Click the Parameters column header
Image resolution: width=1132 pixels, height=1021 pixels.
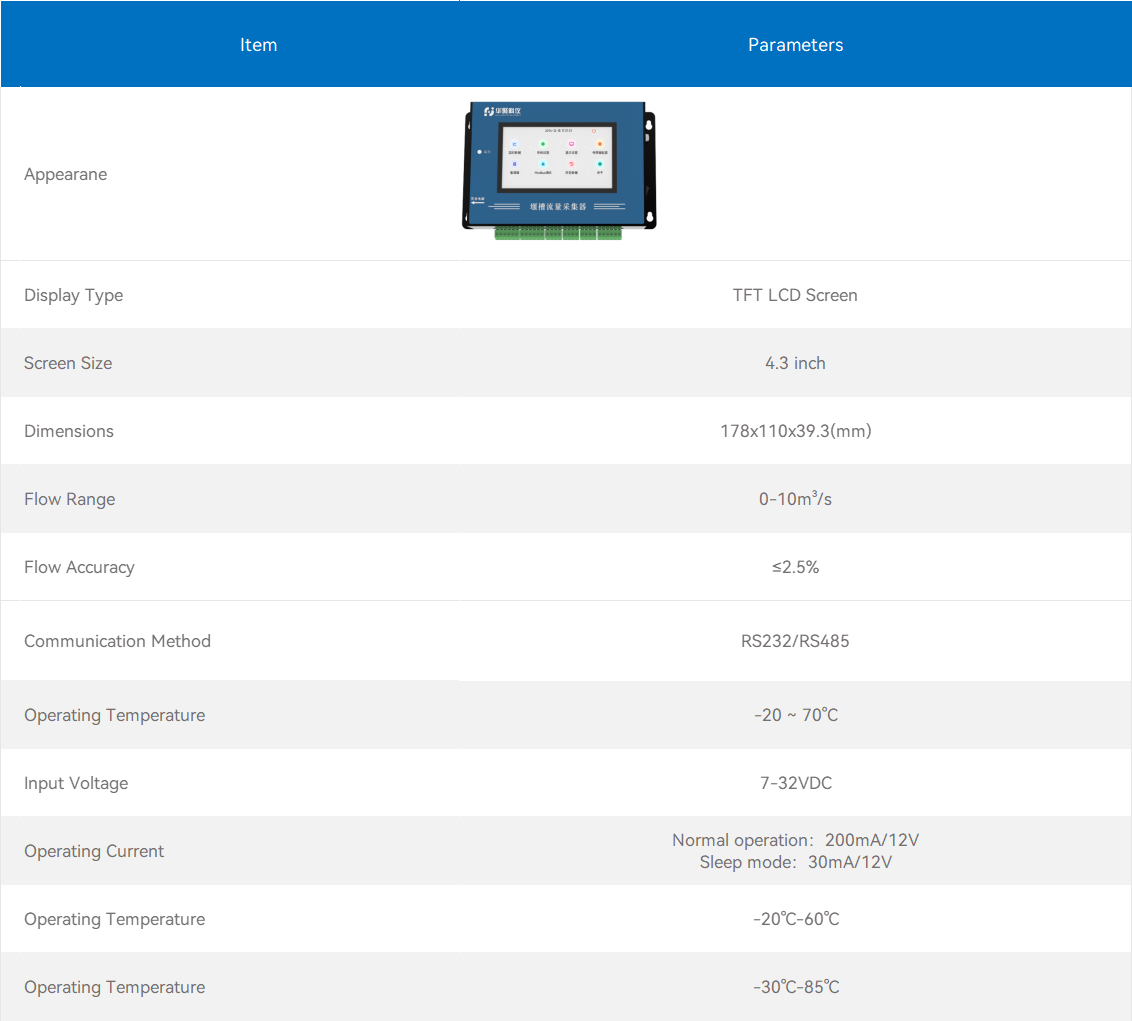[796, 45]
